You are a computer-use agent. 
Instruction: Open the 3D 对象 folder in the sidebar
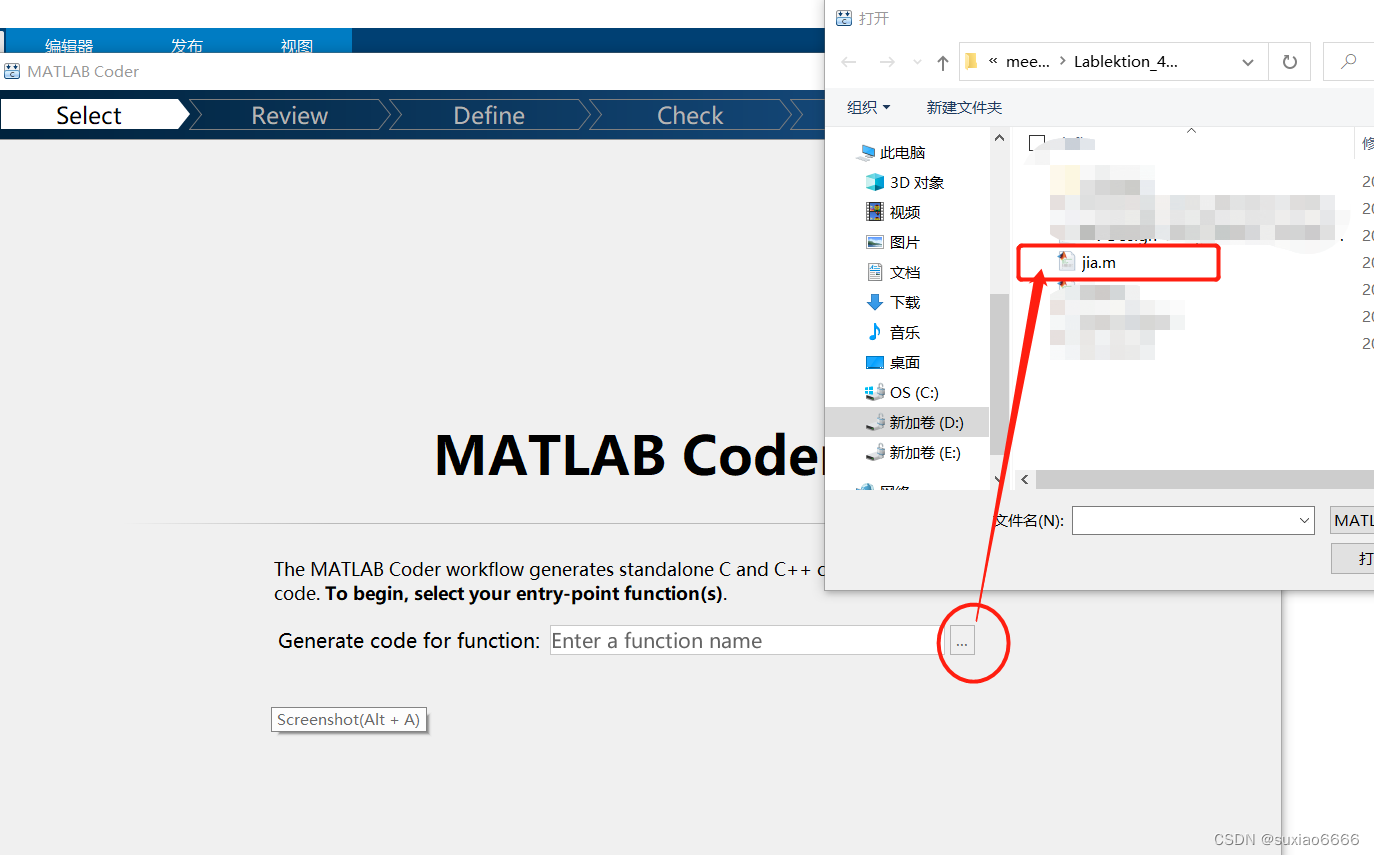[905, 182]
